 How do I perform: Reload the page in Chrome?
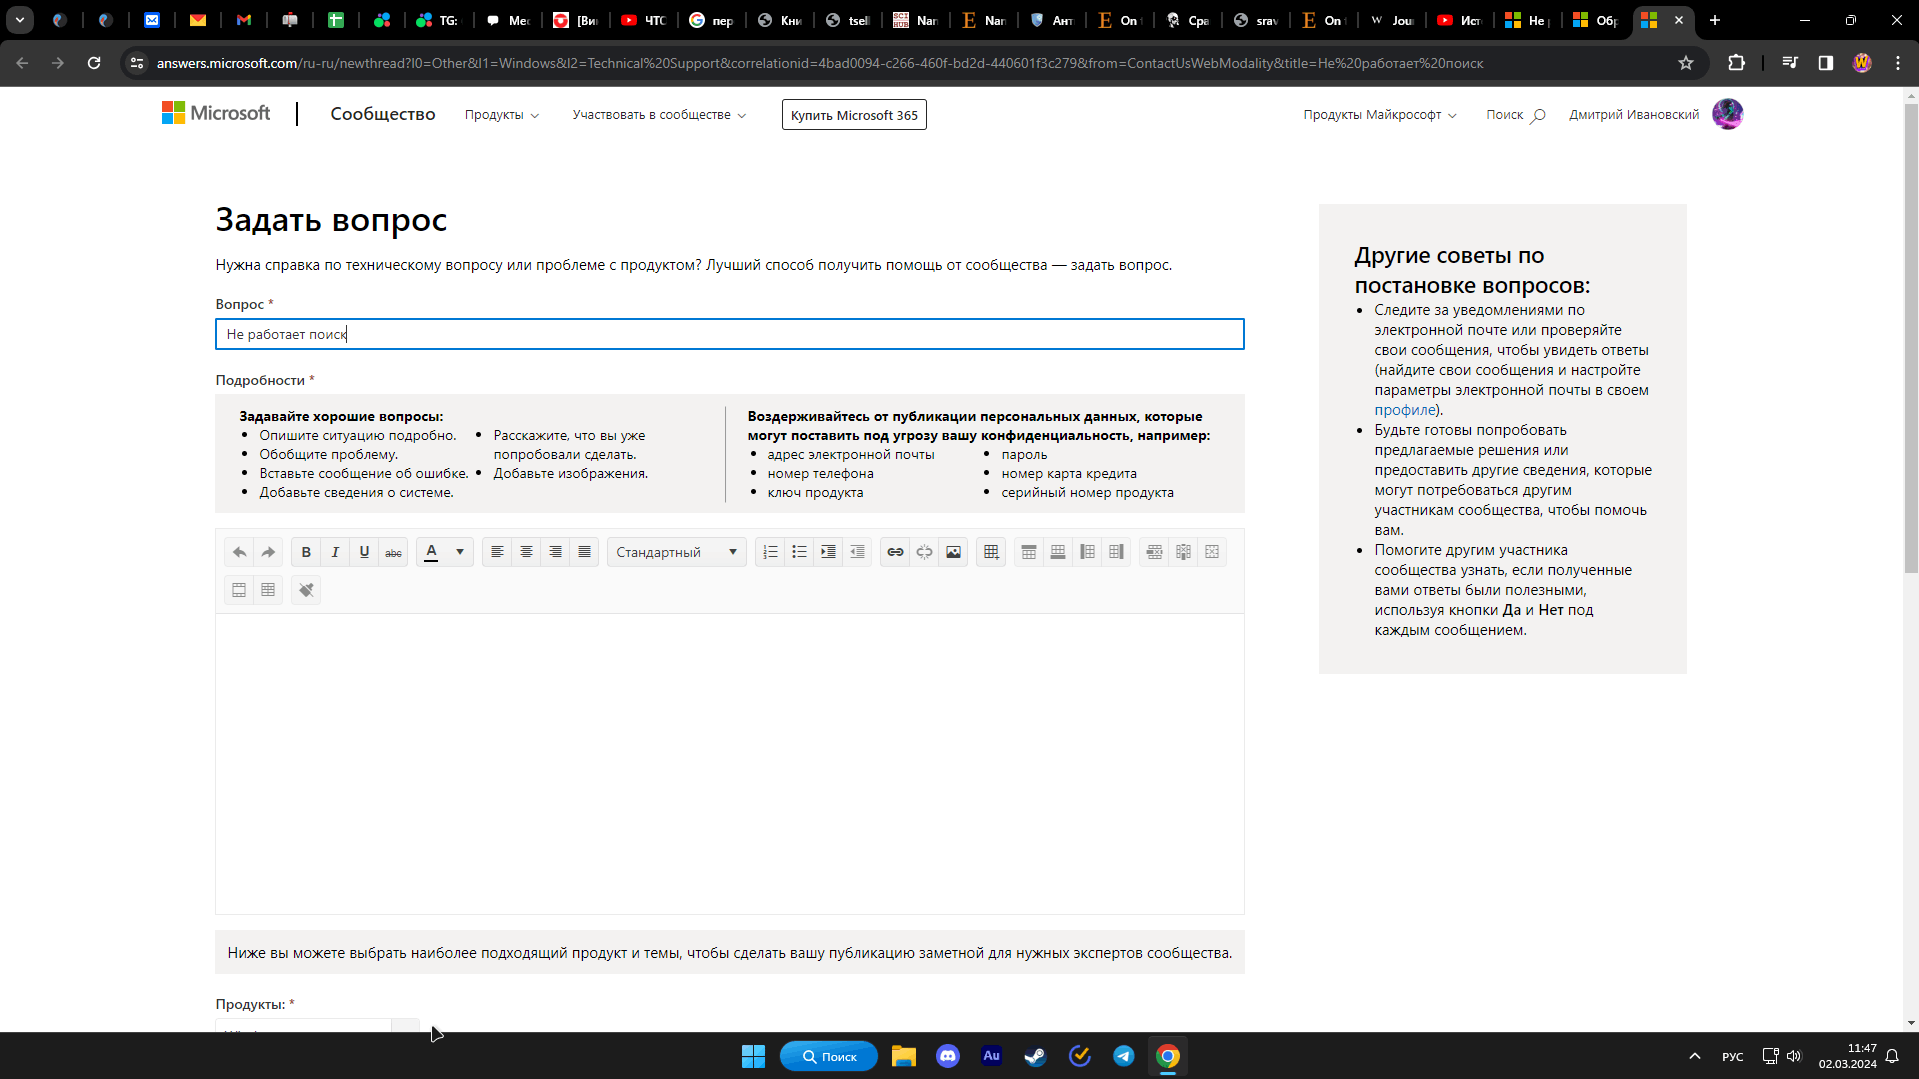pos(94,63)
